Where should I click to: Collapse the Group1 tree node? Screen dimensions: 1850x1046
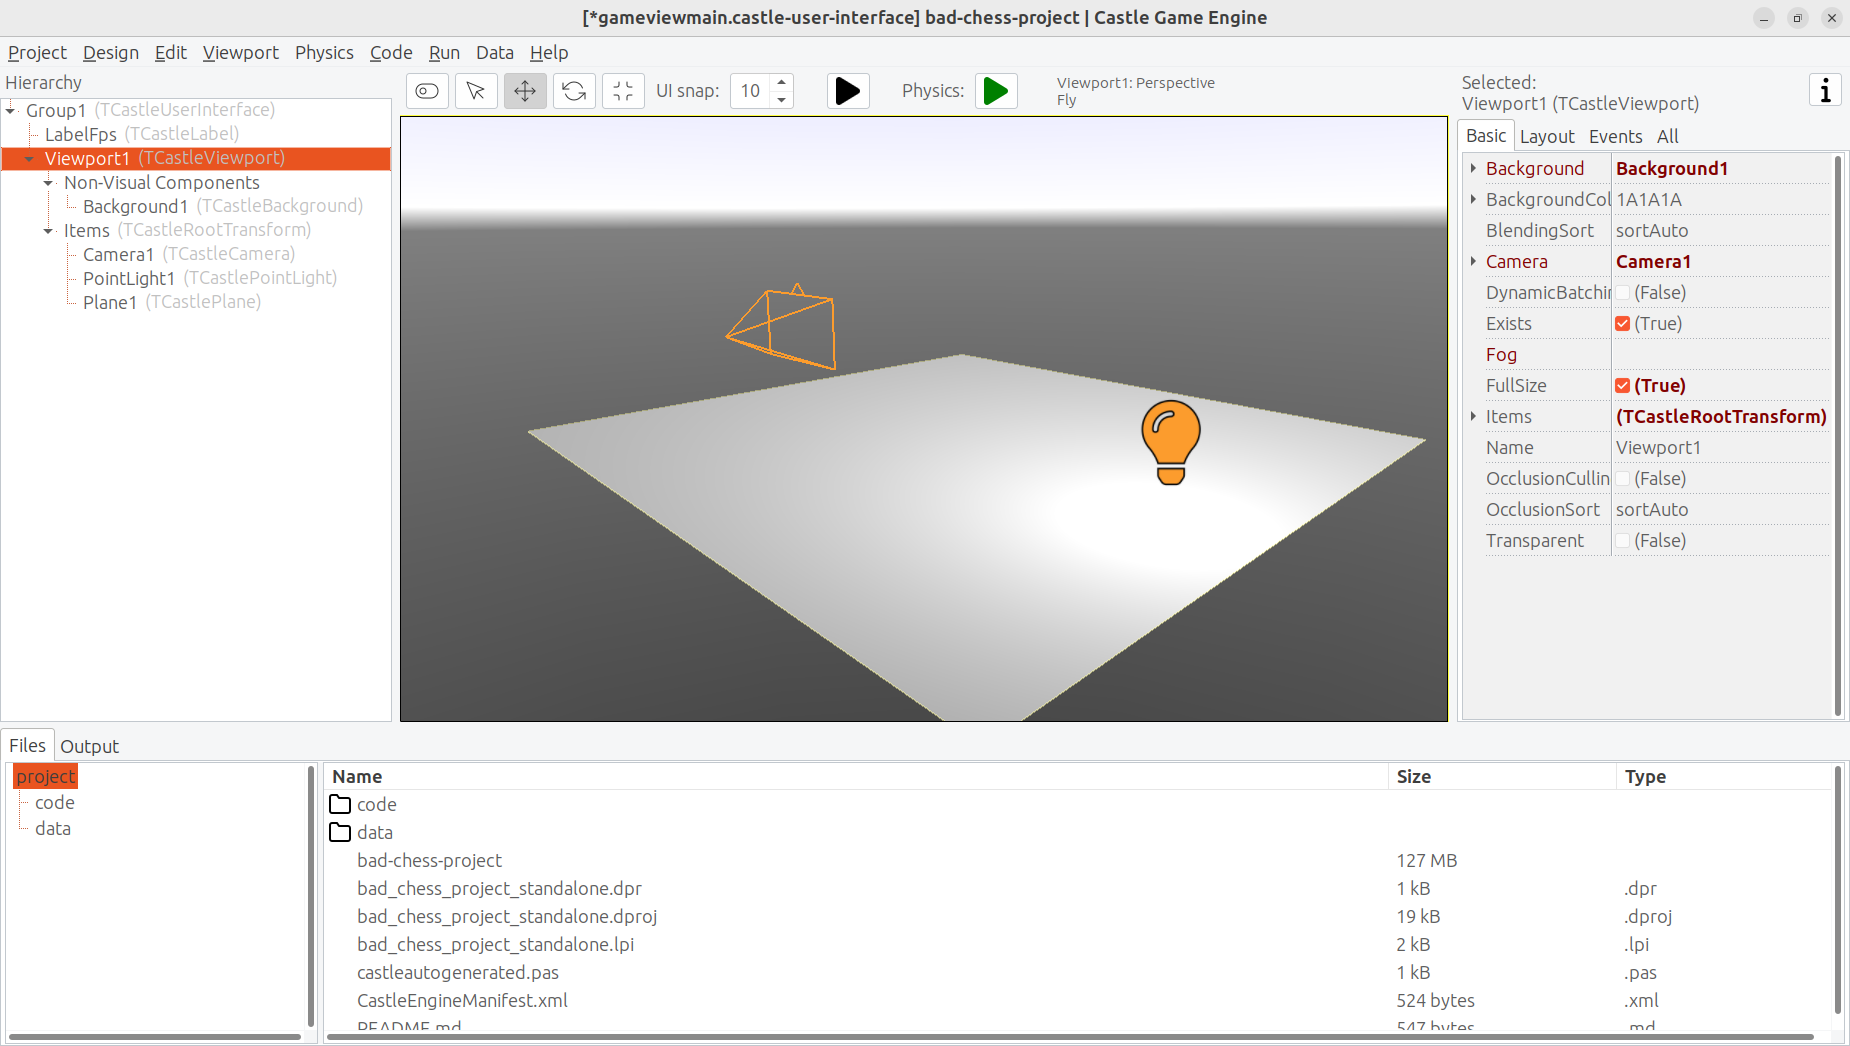click(11, 110)
